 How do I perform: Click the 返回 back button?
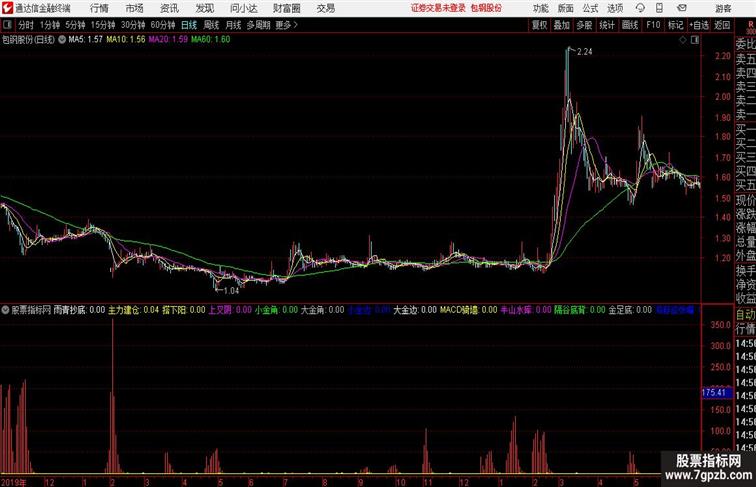tap(722, 25)
